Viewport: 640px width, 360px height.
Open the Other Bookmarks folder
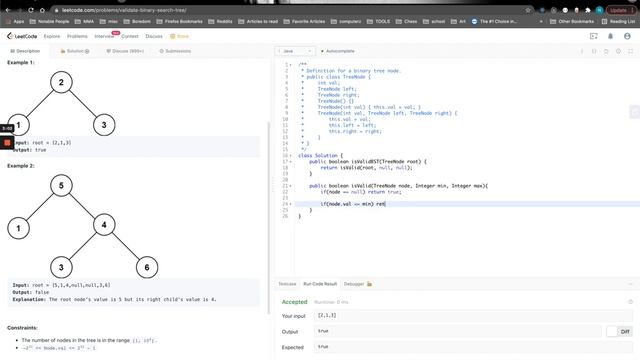click(572, 21)
